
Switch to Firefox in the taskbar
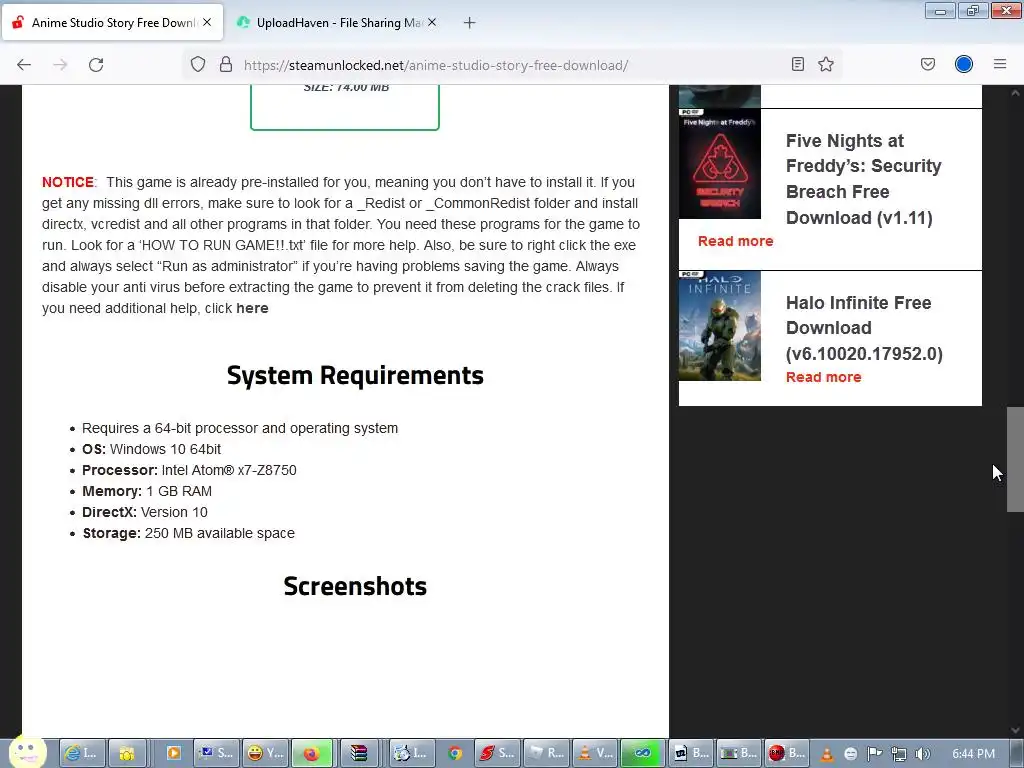[x=312, y=753]
